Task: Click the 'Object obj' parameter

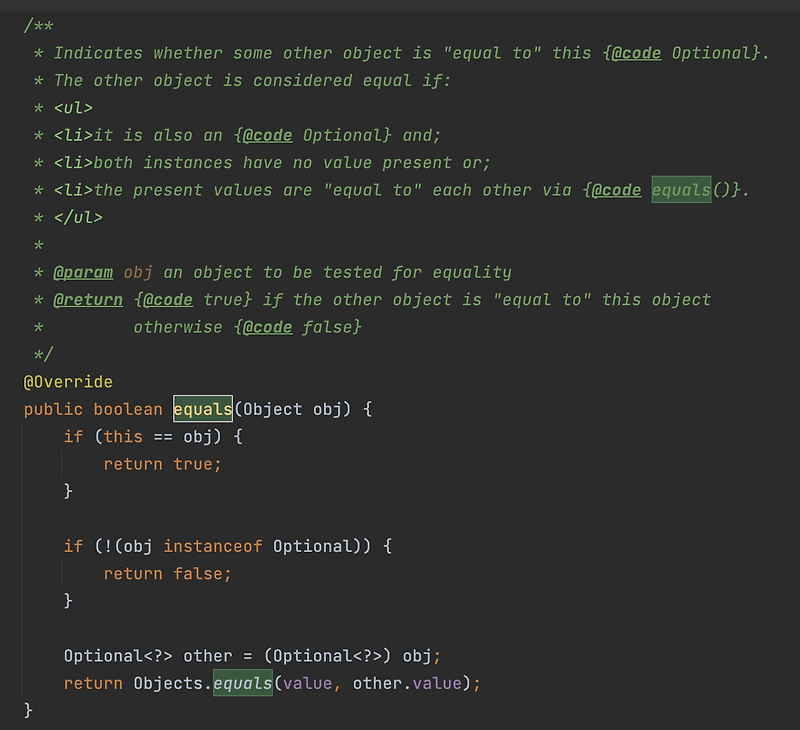Action: (x=292, y=409)
